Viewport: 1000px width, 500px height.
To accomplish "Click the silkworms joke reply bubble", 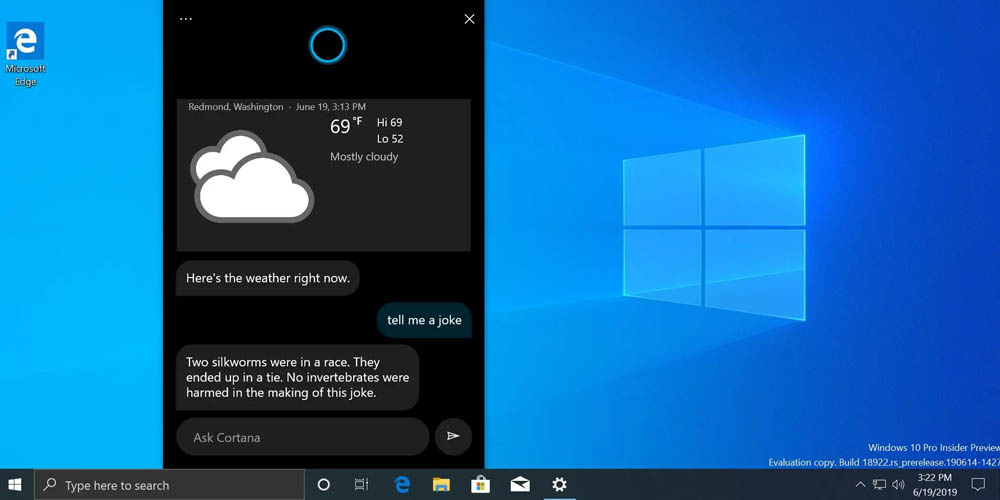I will click(x=297, y=378).
